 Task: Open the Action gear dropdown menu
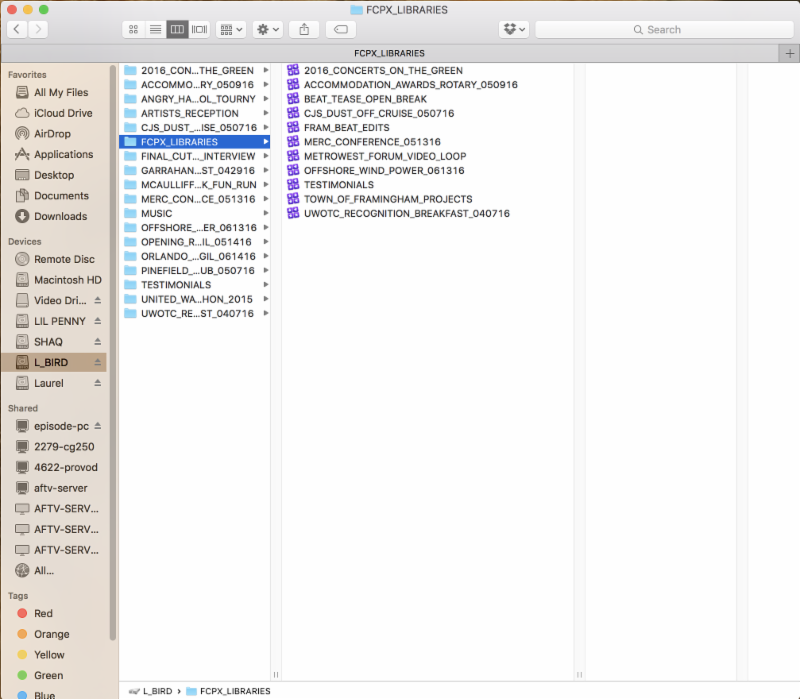[x=268, y=30]
